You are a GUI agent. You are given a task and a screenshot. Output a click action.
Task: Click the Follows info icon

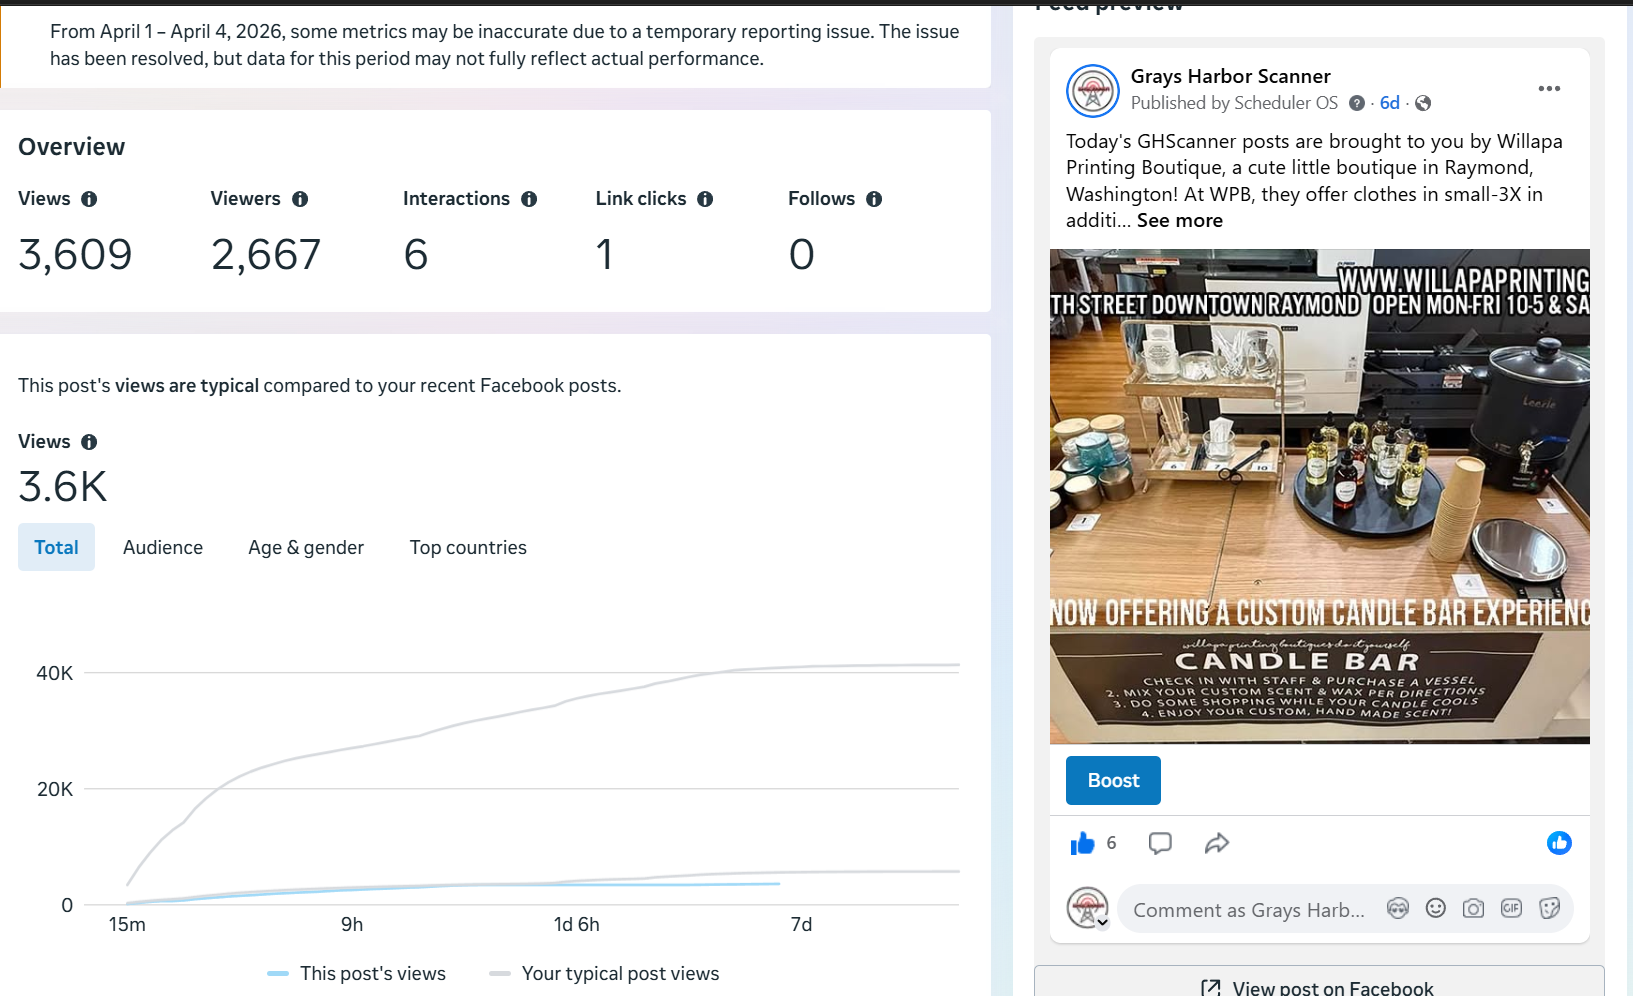tap(874, 199)
